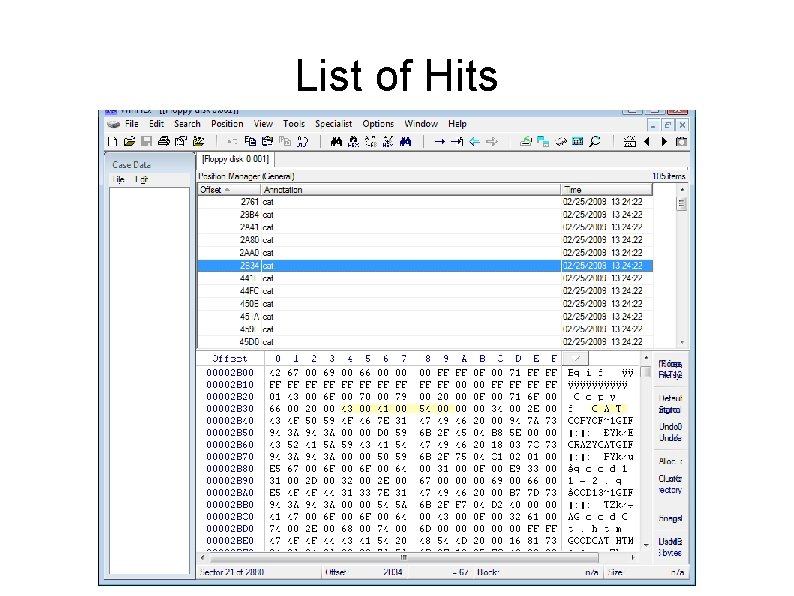794x596 pixels.
Task: Click the grey Forward arrow icon
Action: coord(492,141)
